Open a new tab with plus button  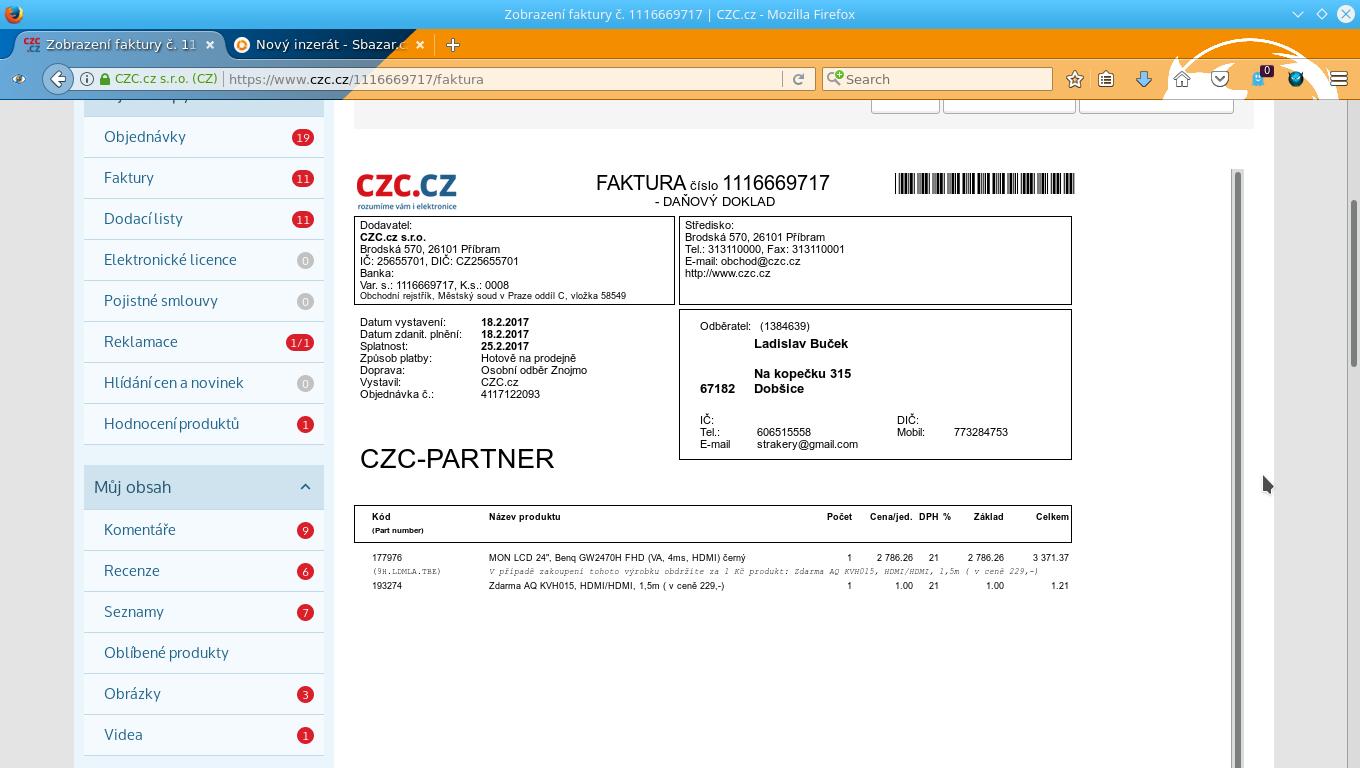(x=453, y=44)
